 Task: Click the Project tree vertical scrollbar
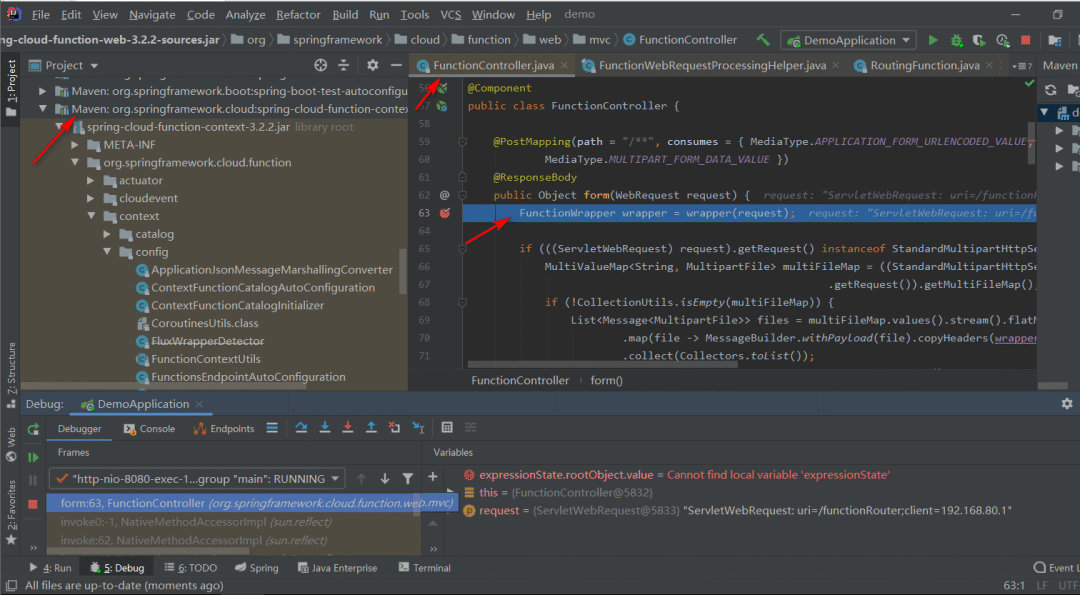pos(403,272)
